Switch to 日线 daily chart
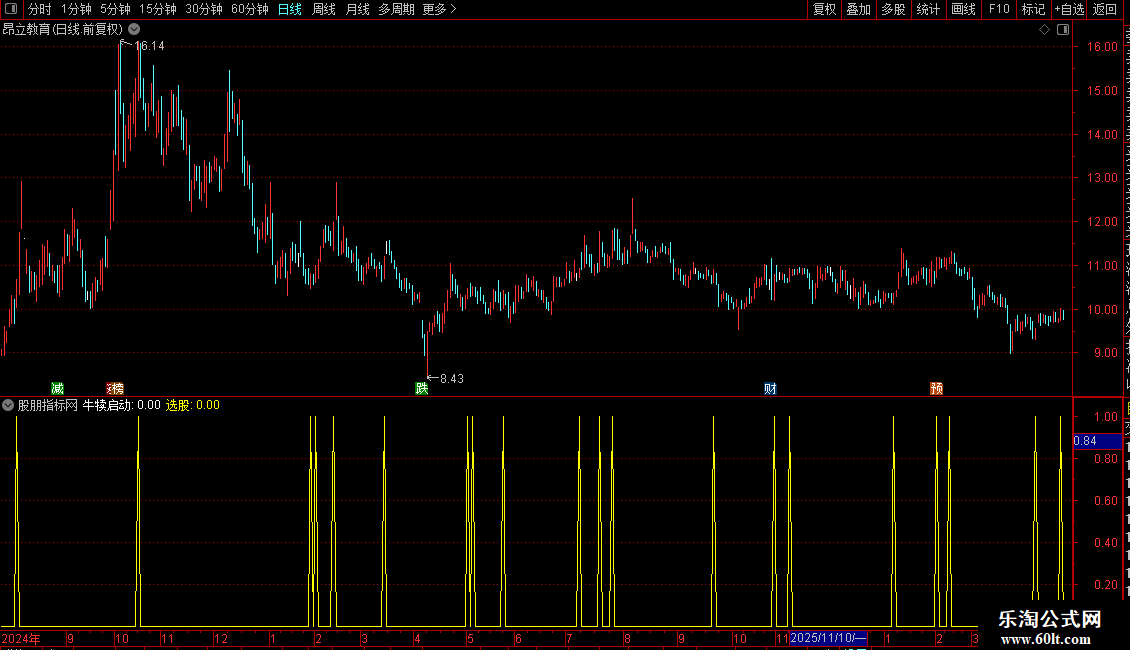 pos(290,9)
